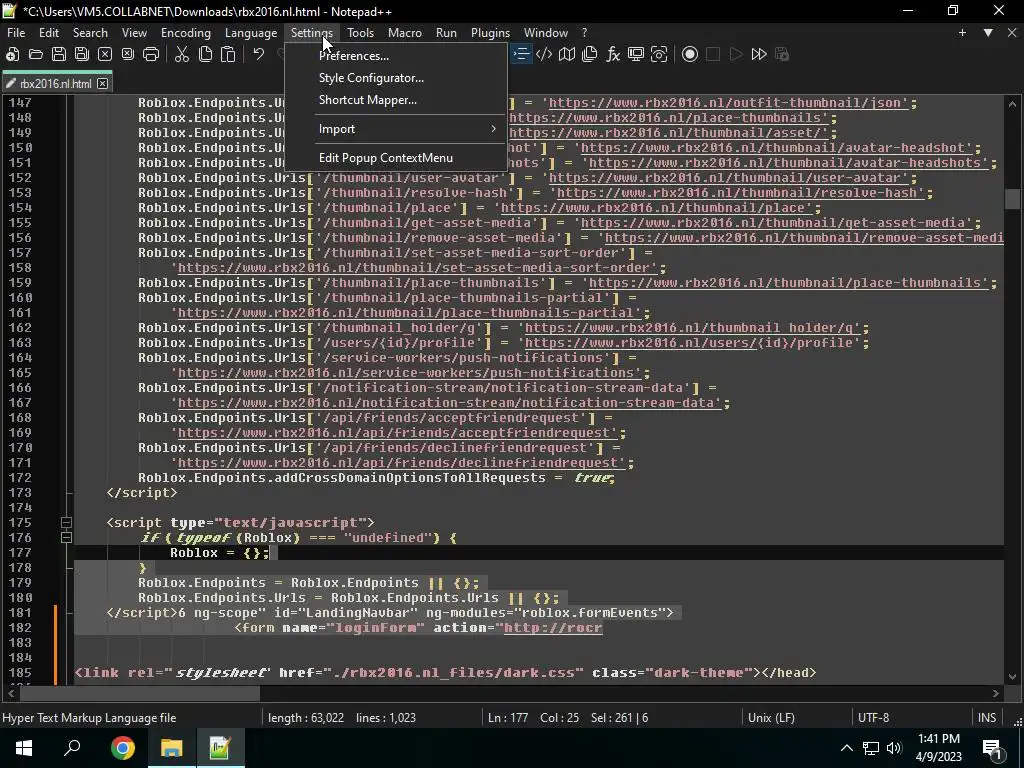This screenshot has height=768, width=1024.
Task: Expand the Import submenu
Action: tap(396, 129)
